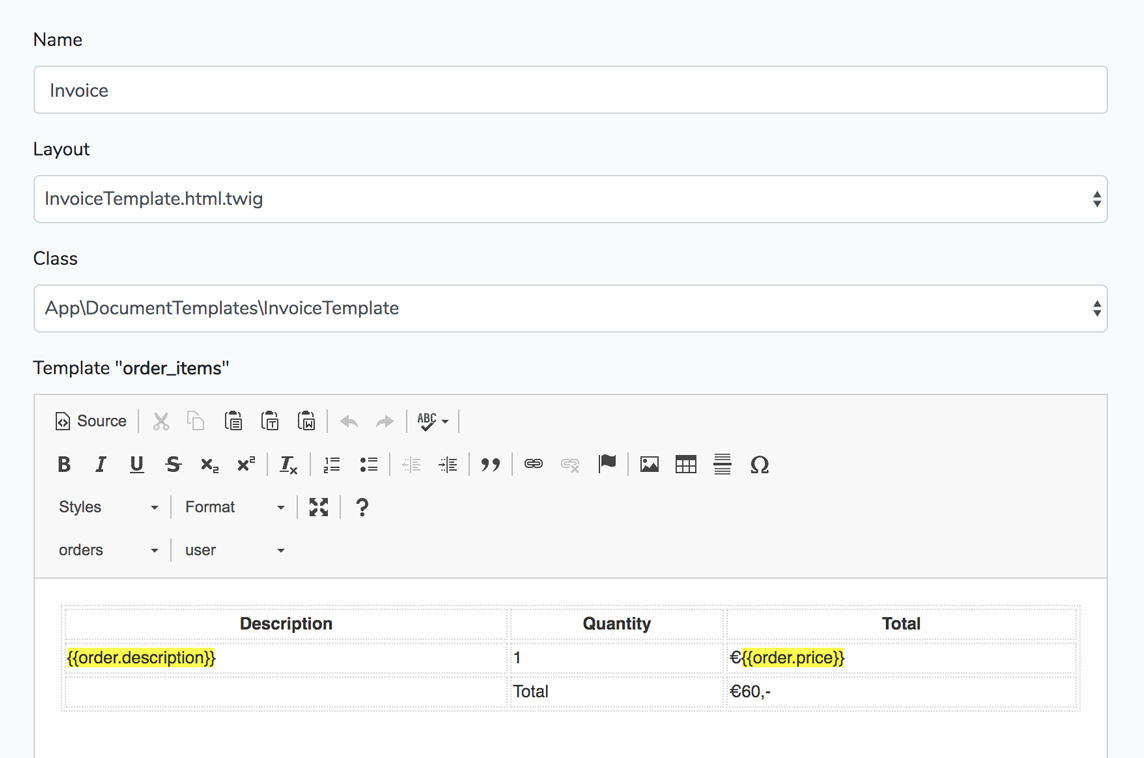Click the Quantity table header cell
The width and height of the screenshot is (1144, 758).
[x=617, y=624]
